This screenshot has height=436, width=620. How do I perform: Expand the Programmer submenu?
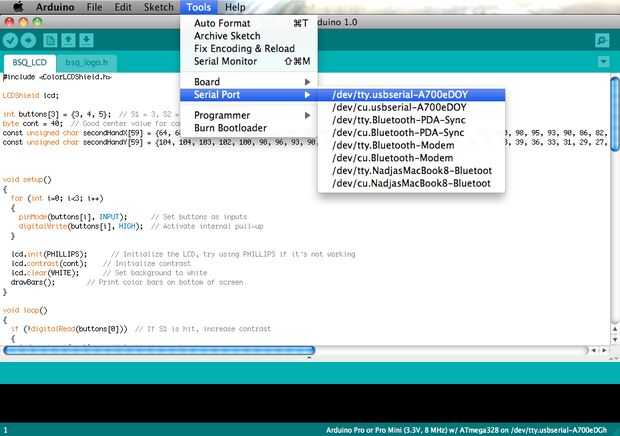(x=249, y=115)
